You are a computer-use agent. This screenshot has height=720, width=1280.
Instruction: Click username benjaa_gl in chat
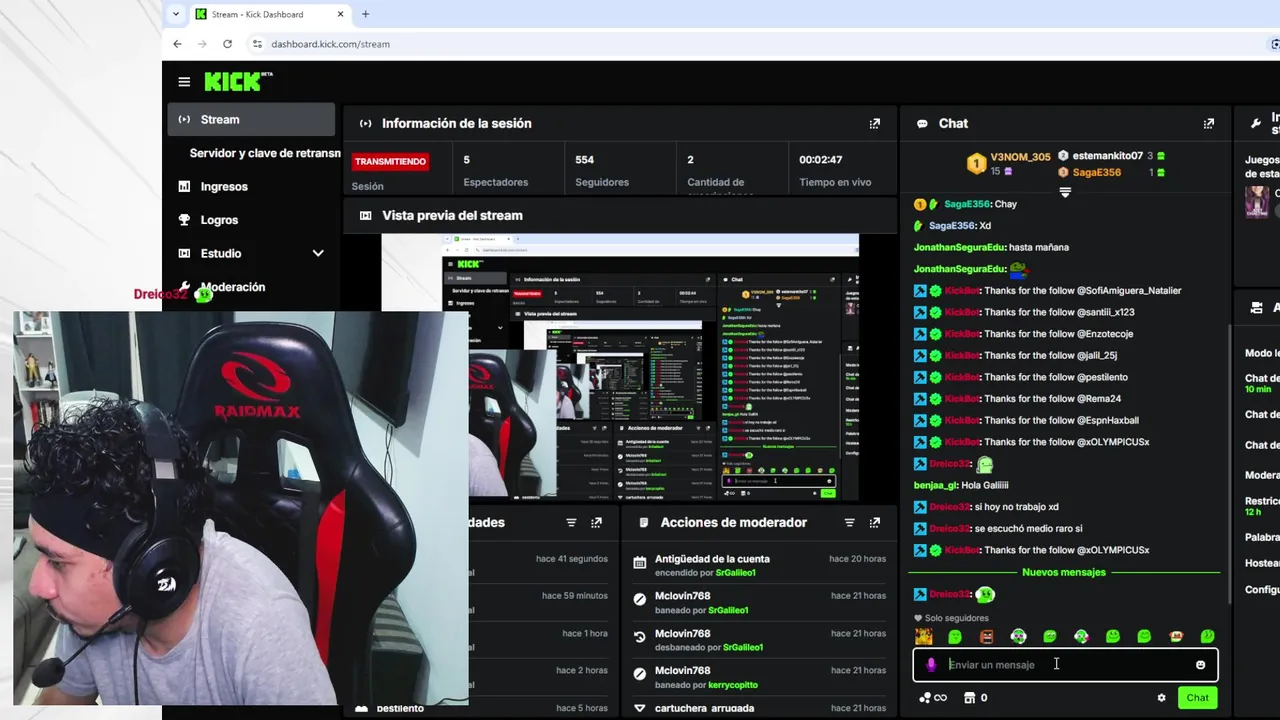pos(935,485)
